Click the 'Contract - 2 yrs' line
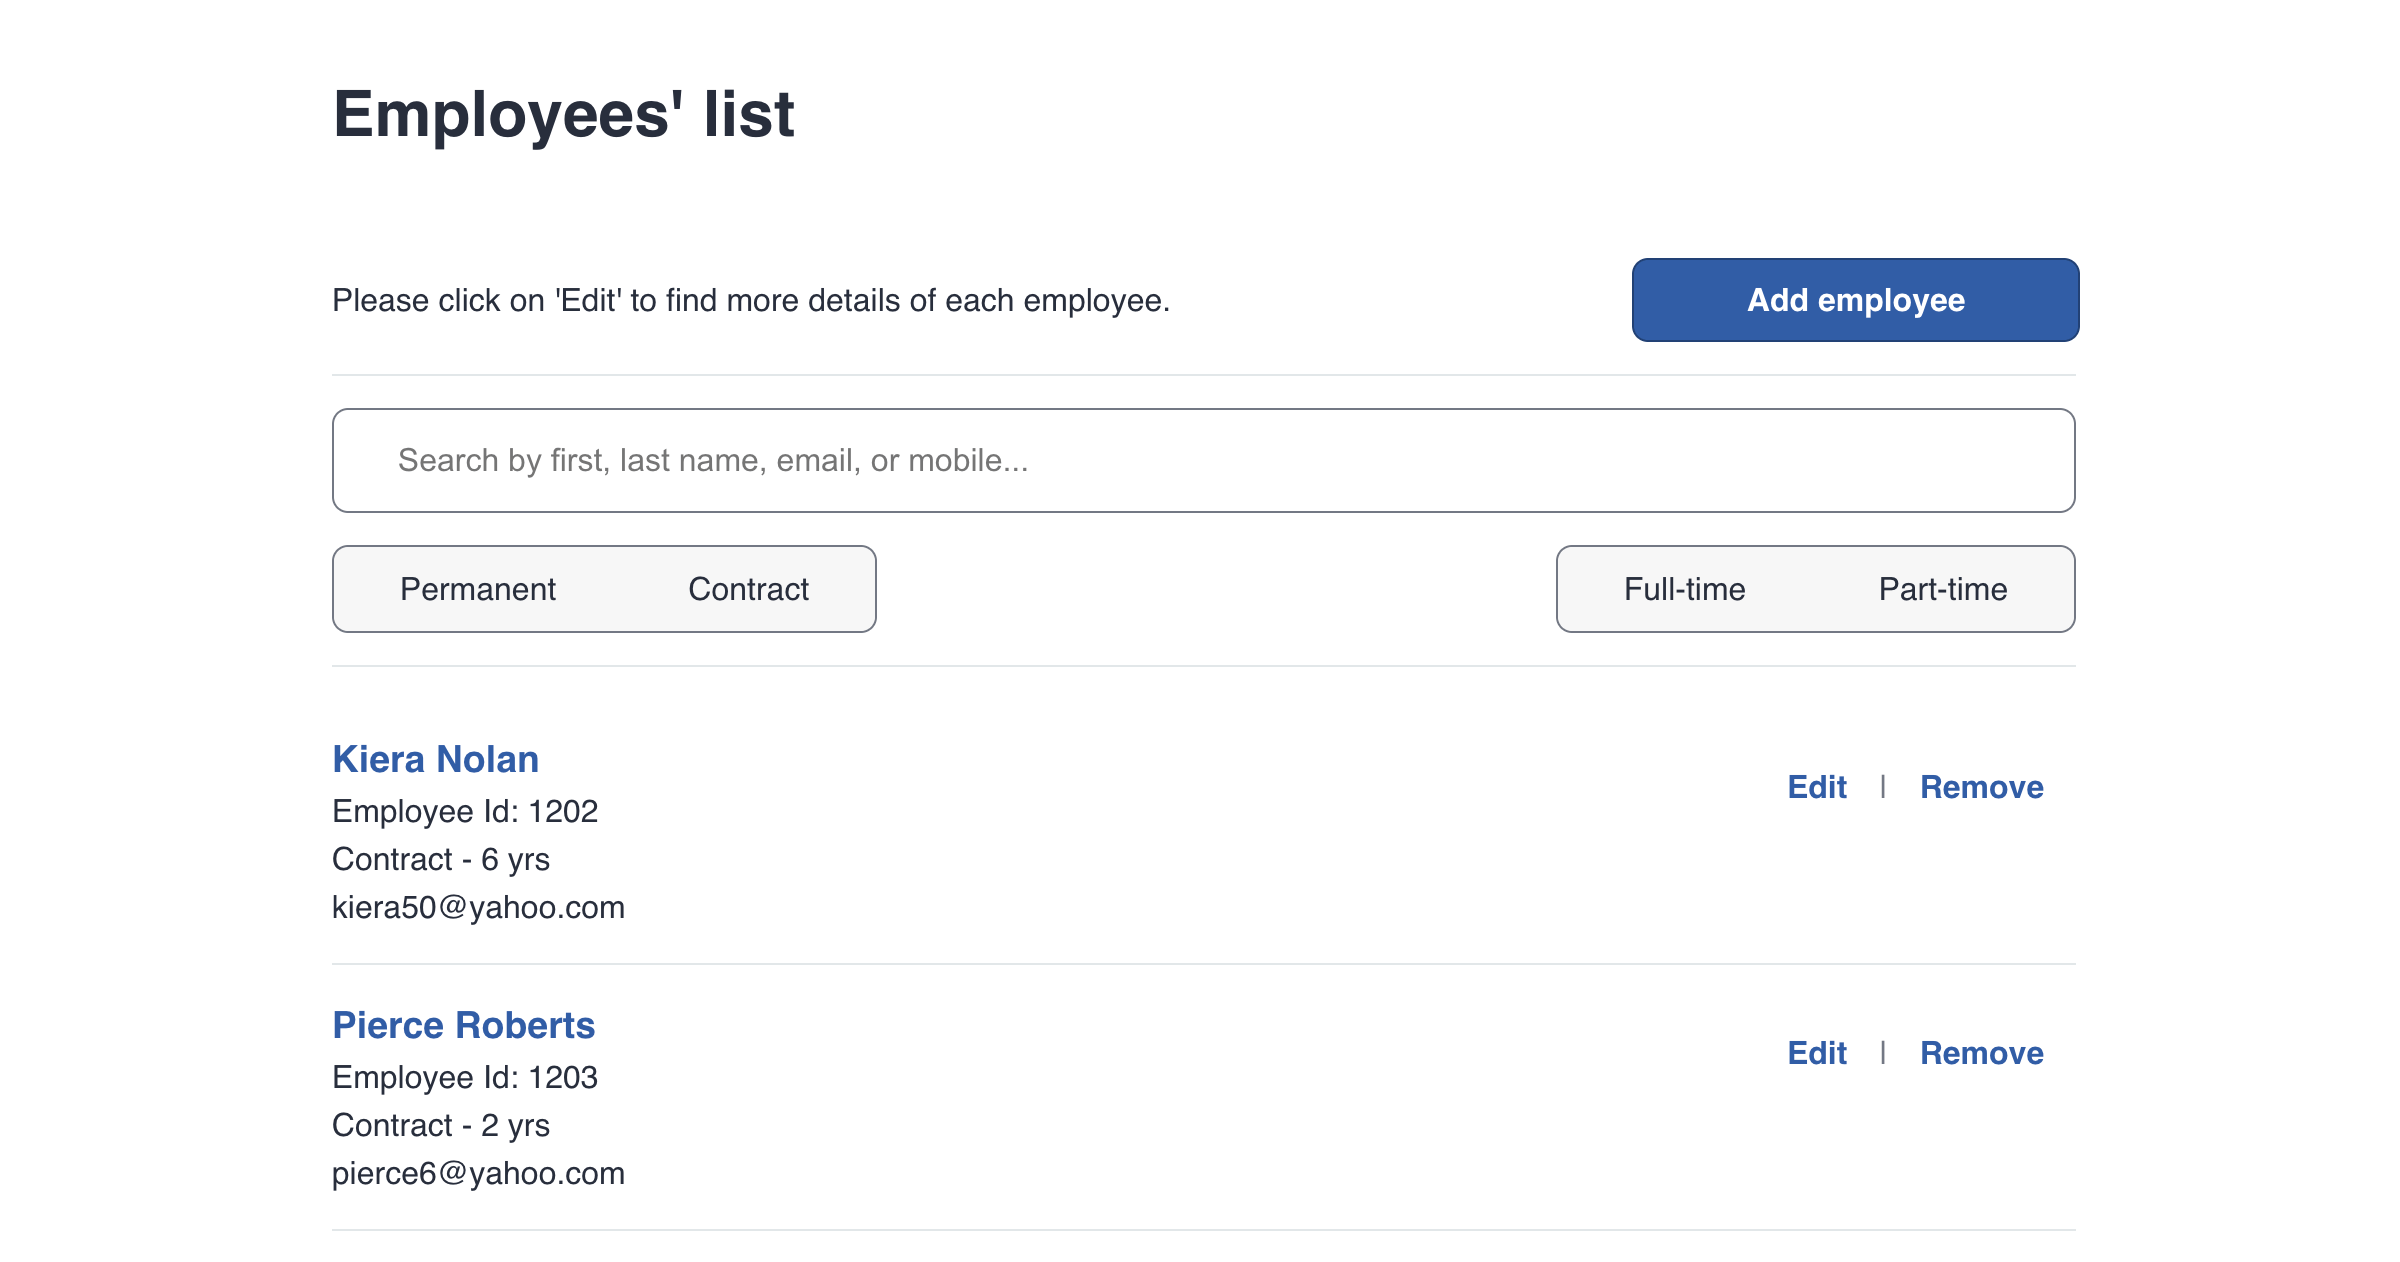This screenshot has width=2400, height=1262. tap(441, 1125)
